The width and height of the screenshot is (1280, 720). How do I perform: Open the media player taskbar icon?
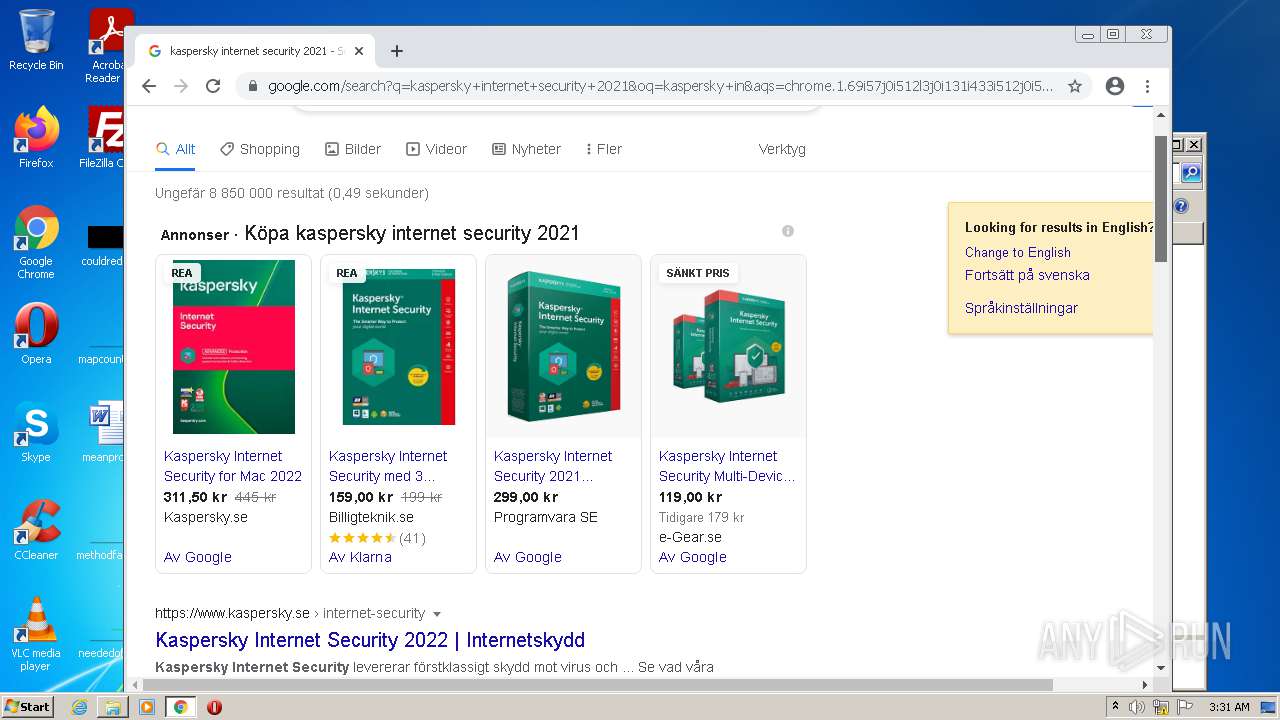click(147, 707)
